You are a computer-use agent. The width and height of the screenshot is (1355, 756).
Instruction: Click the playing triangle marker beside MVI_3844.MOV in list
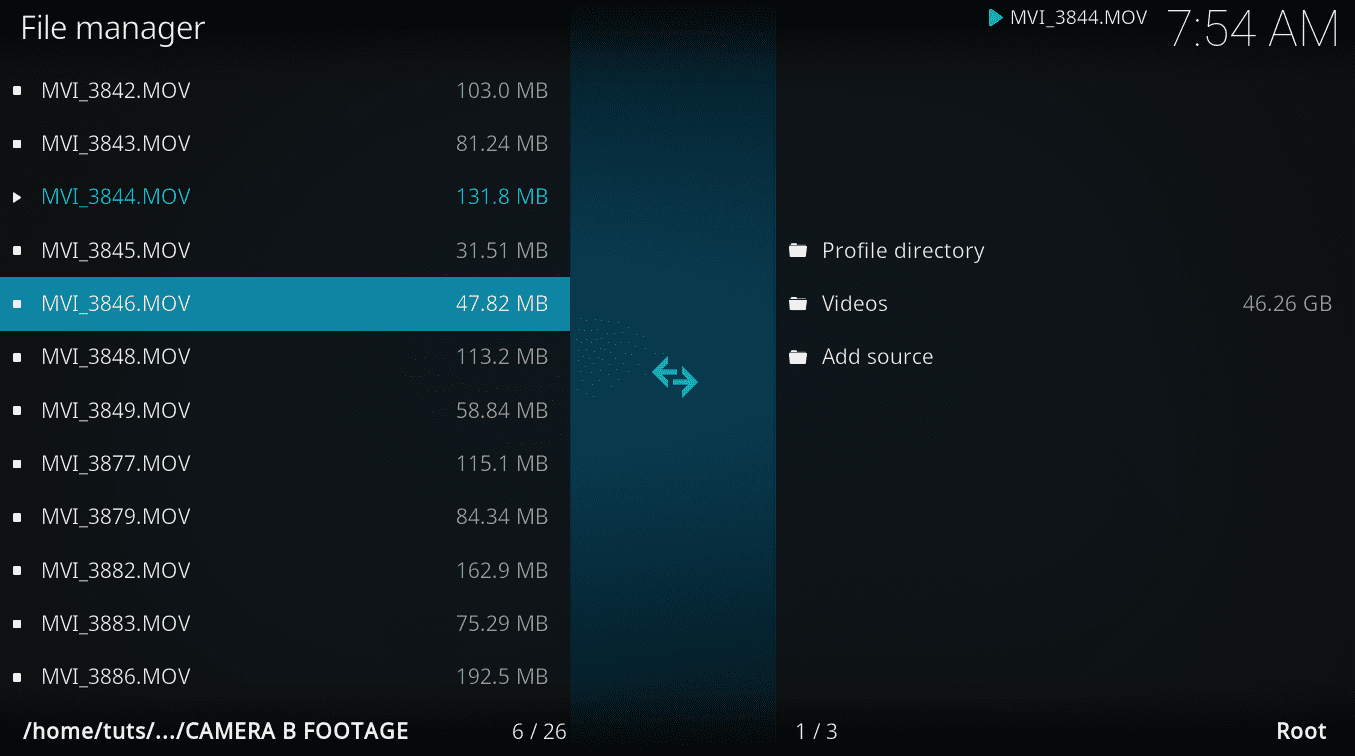(x=17, y=196)
